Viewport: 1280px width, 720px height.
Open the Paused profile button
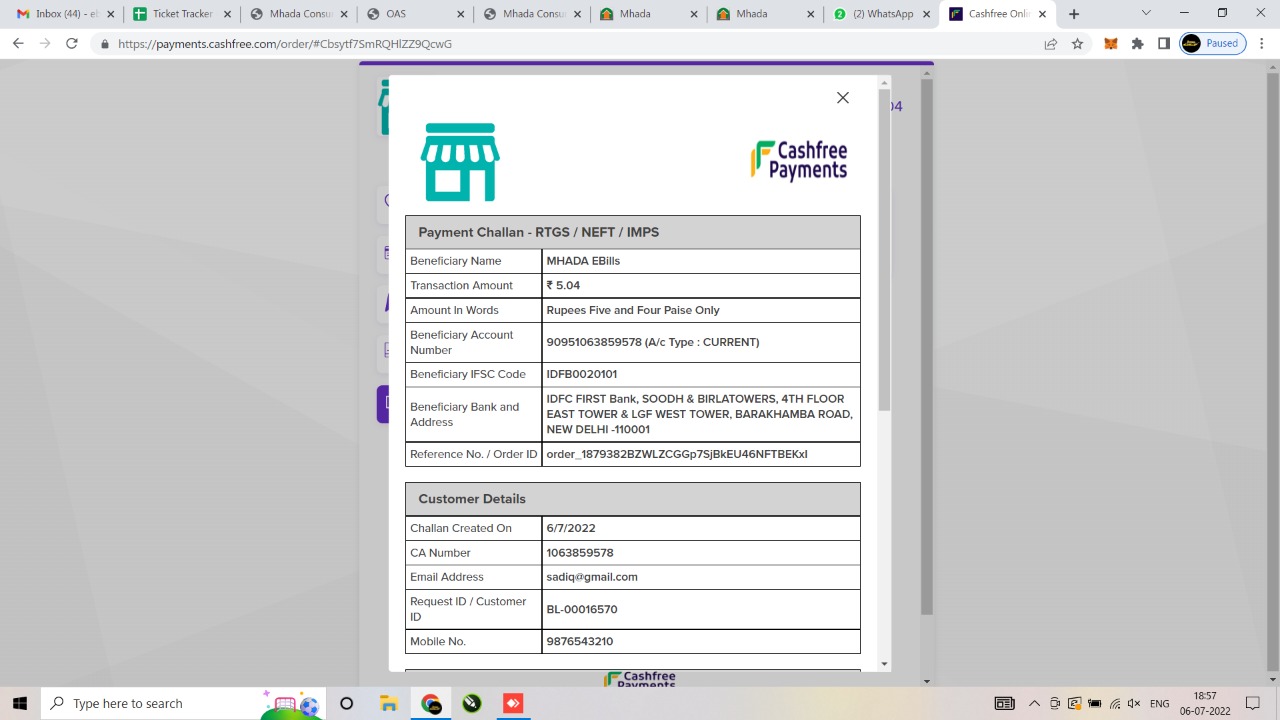(1213, 44)
